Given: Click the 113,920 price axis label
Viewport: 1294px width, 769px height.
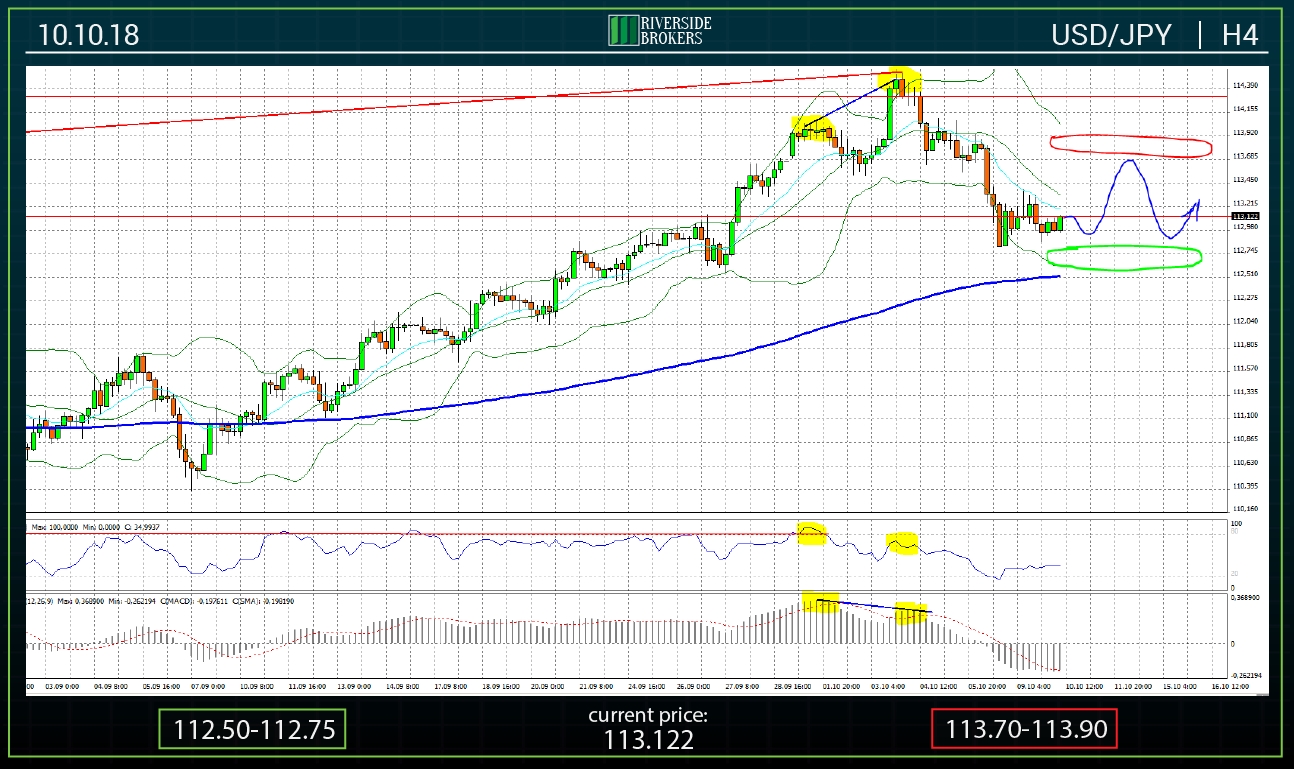Looking at the screenshot, I should click(x=1245, y=132).
